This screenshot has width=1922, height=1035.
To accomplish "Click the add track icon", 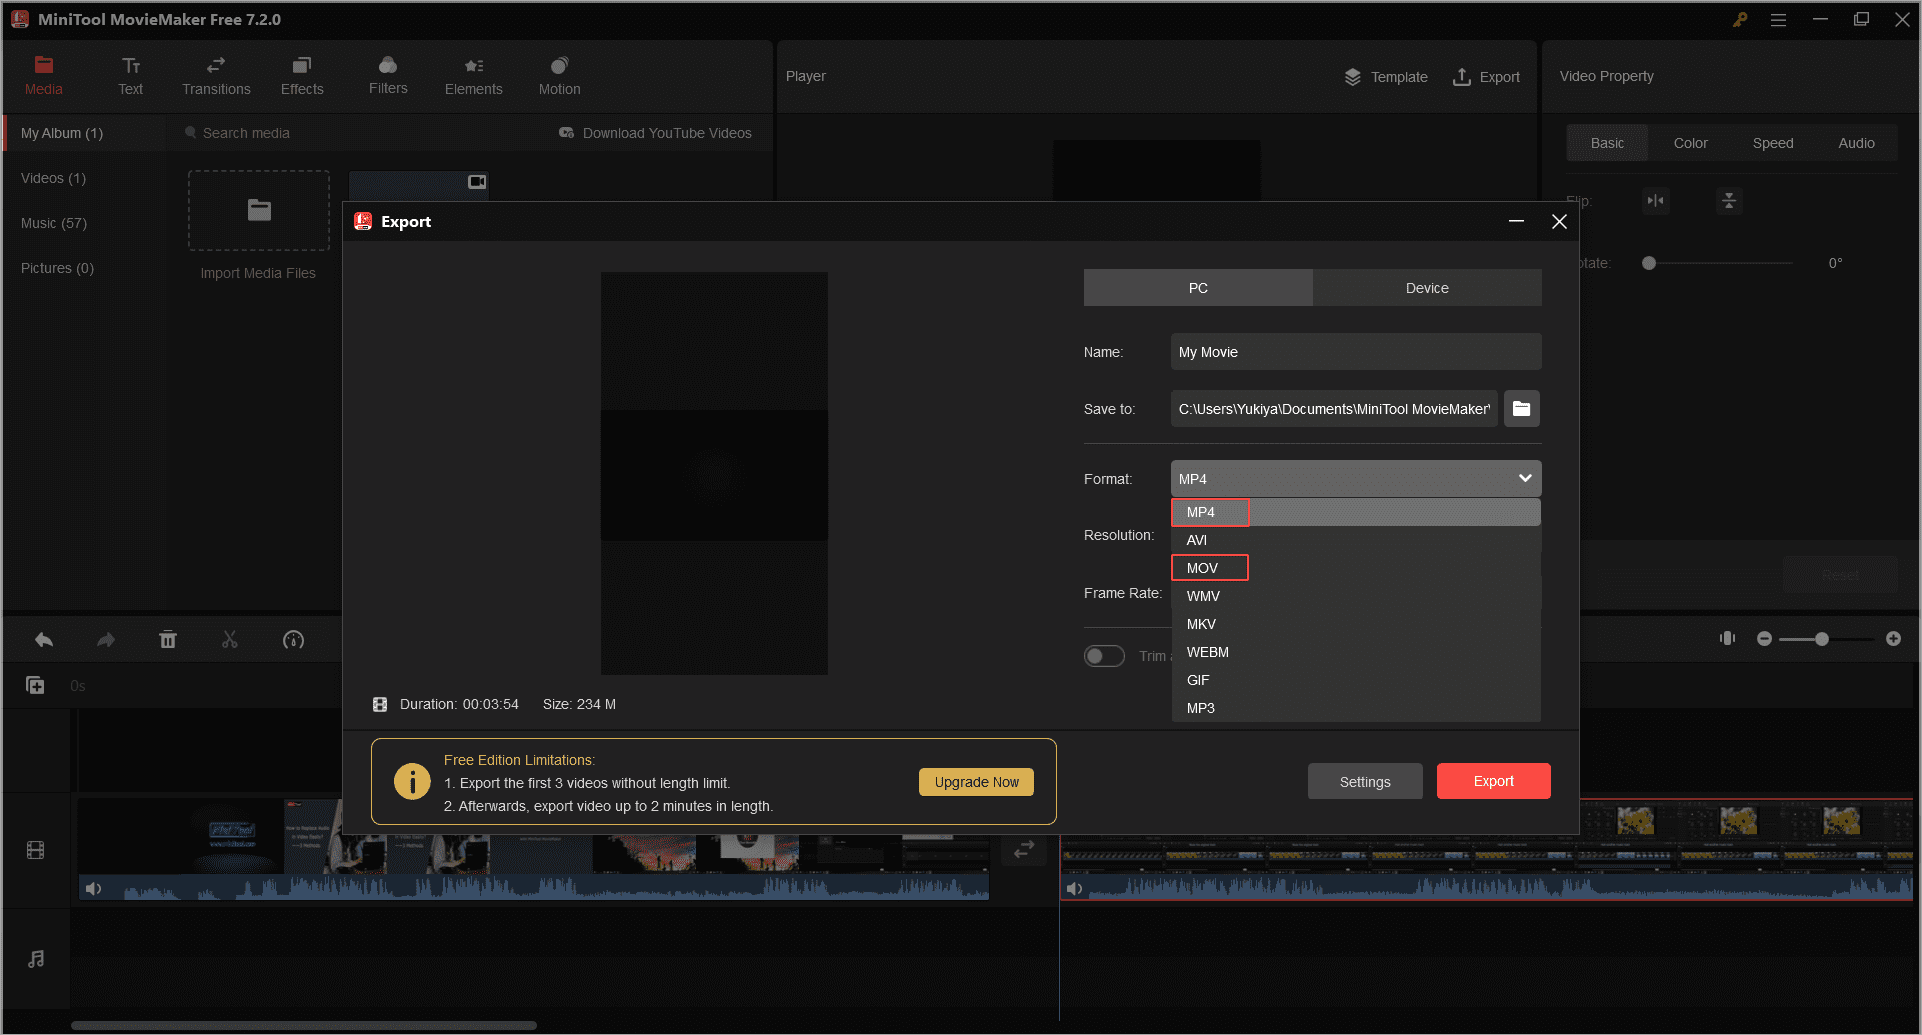I will [x=35, y=685].
